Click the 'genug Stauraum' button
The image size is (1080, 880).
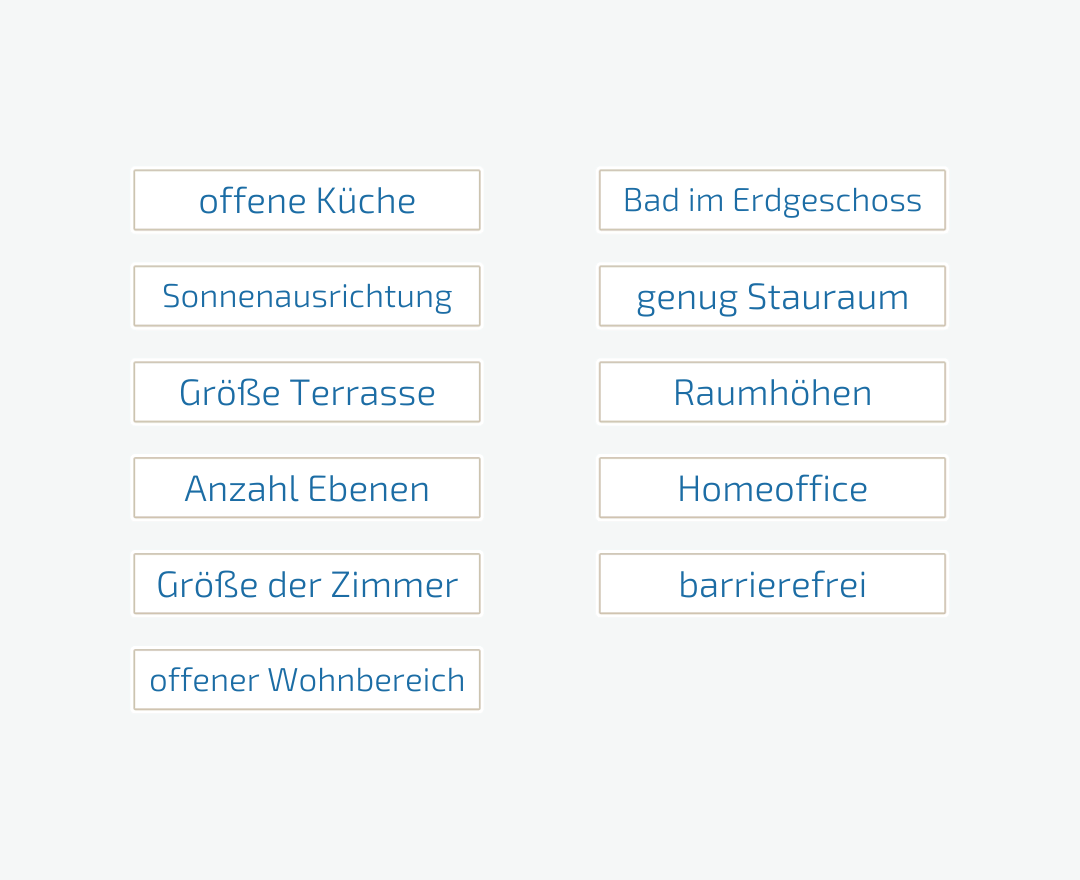click(772, 296)
